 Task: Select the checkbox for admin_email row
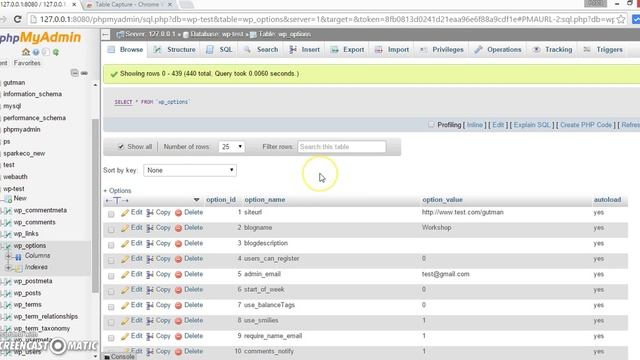[111, 276]
